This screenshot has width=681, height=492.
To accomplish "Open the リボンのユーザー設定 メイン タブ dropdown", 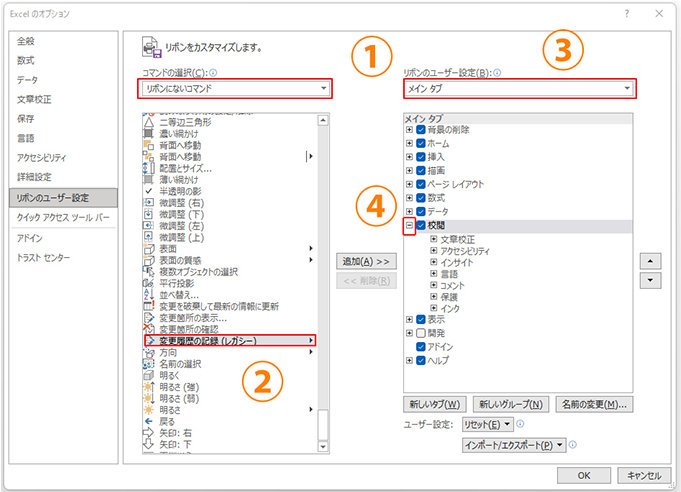I will tap(519, 89).
